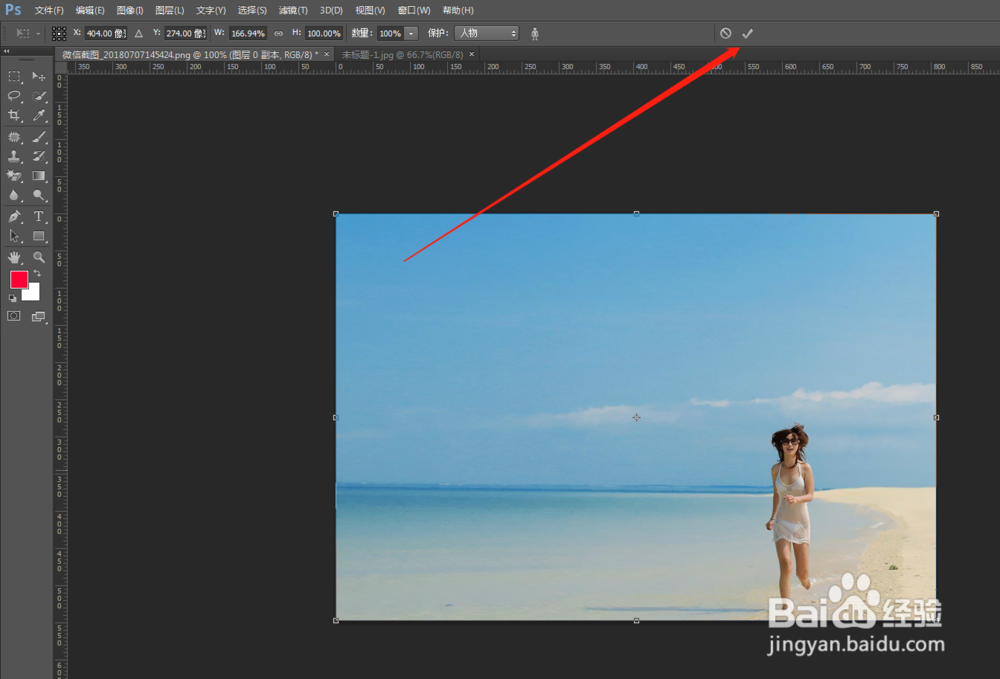Select the Pen tool

[14, 217]
